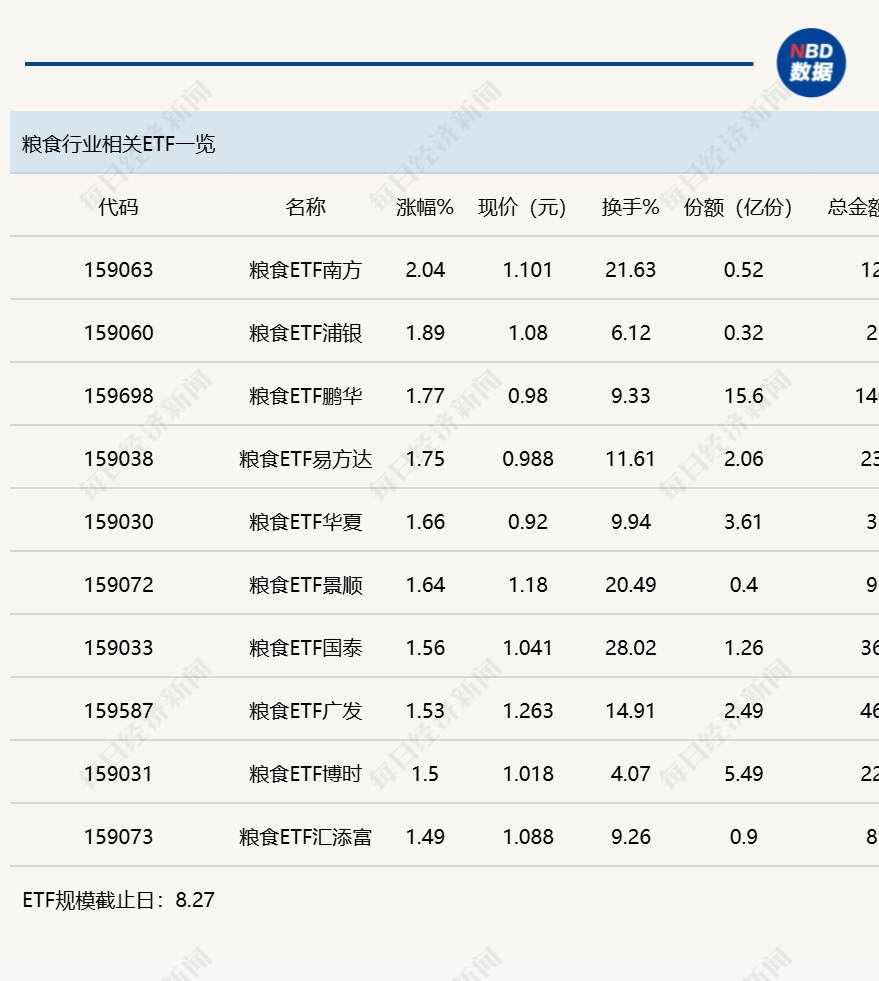Click the 名称 column header
Image resolution: width=879 pixels, height=981 pixels.
(x=305, y=207)
